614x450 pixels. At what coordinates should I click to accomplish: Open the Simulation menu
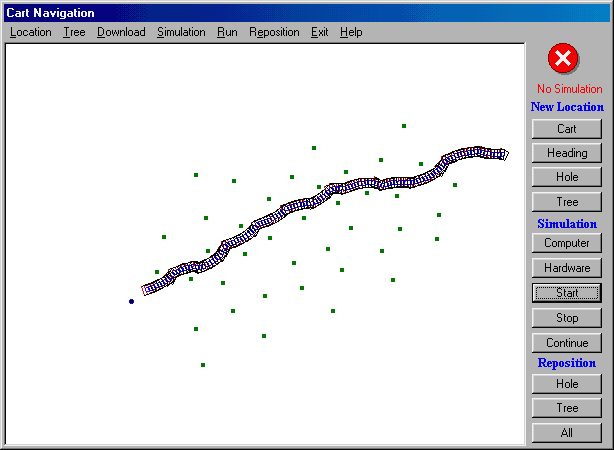pyautogui.click(x=181, y=32)
